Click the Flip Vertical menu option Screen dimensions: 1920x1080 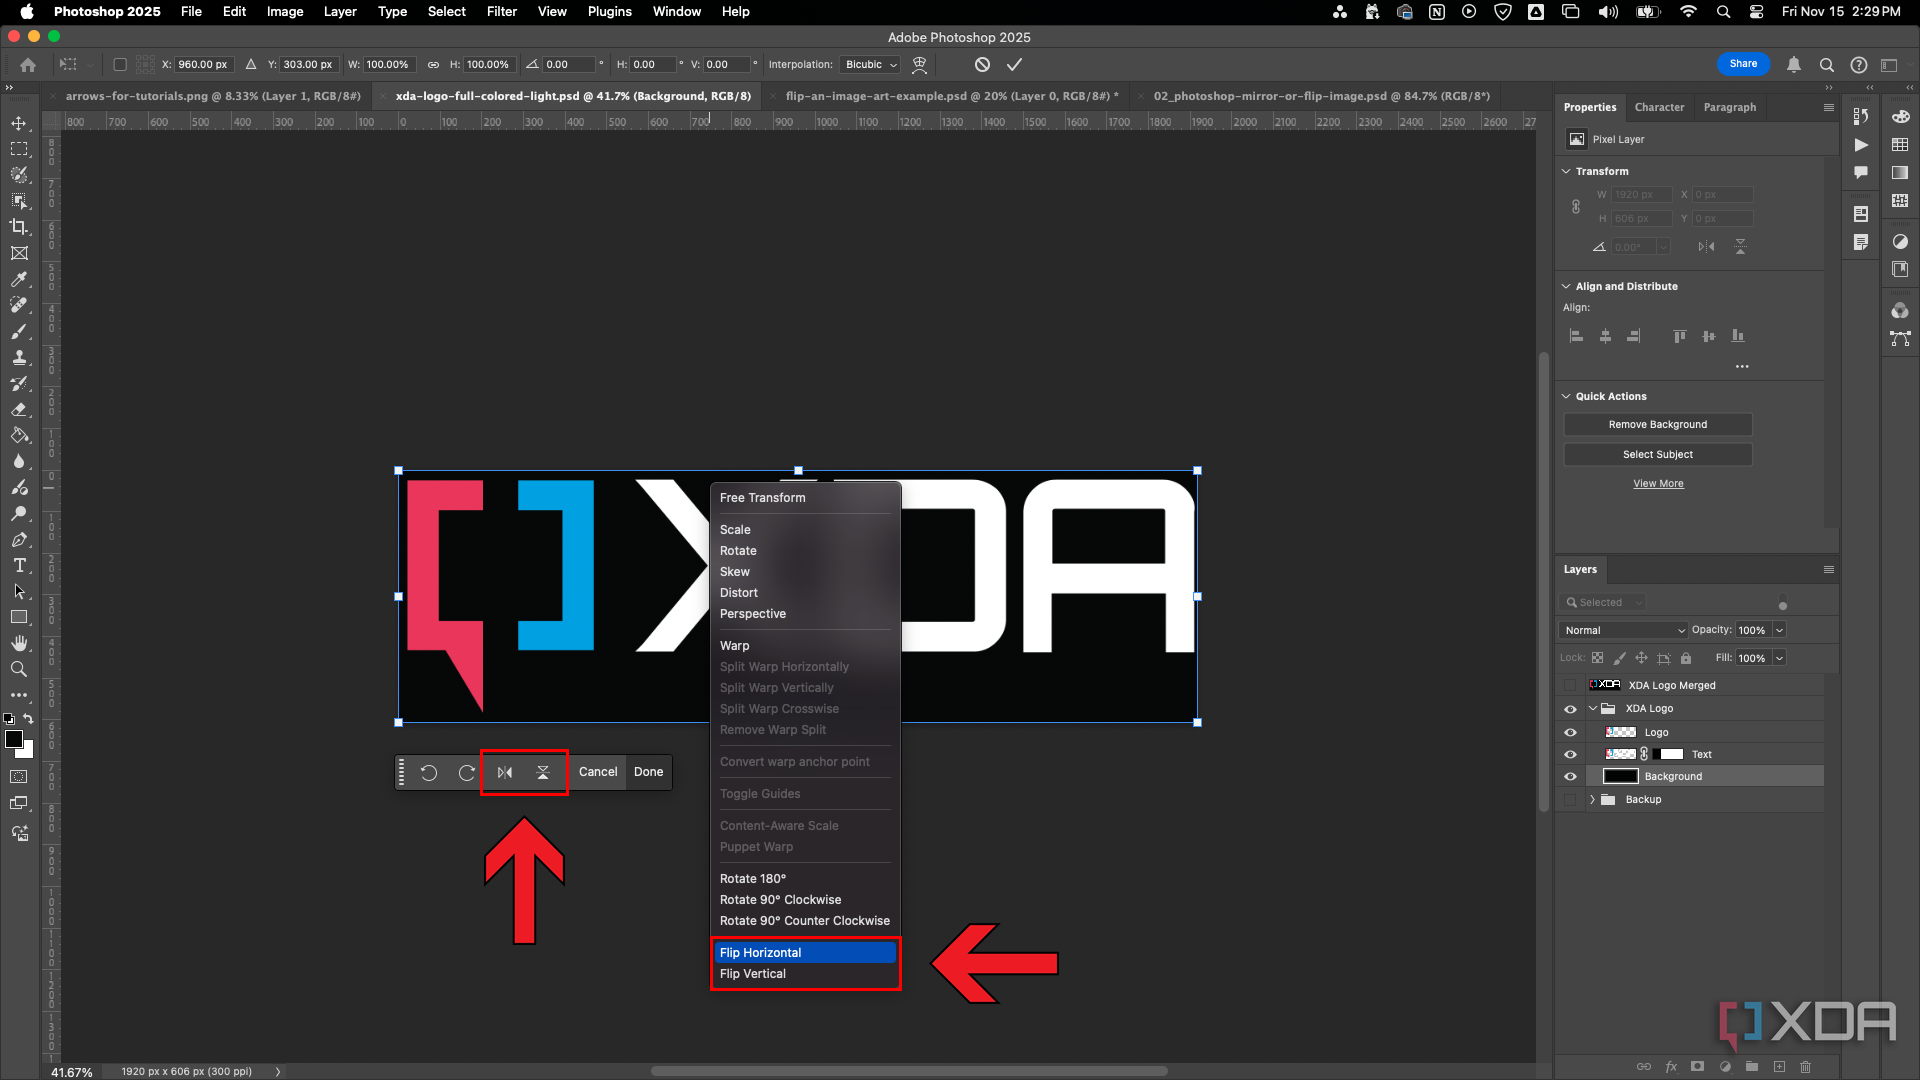(752, 973)
